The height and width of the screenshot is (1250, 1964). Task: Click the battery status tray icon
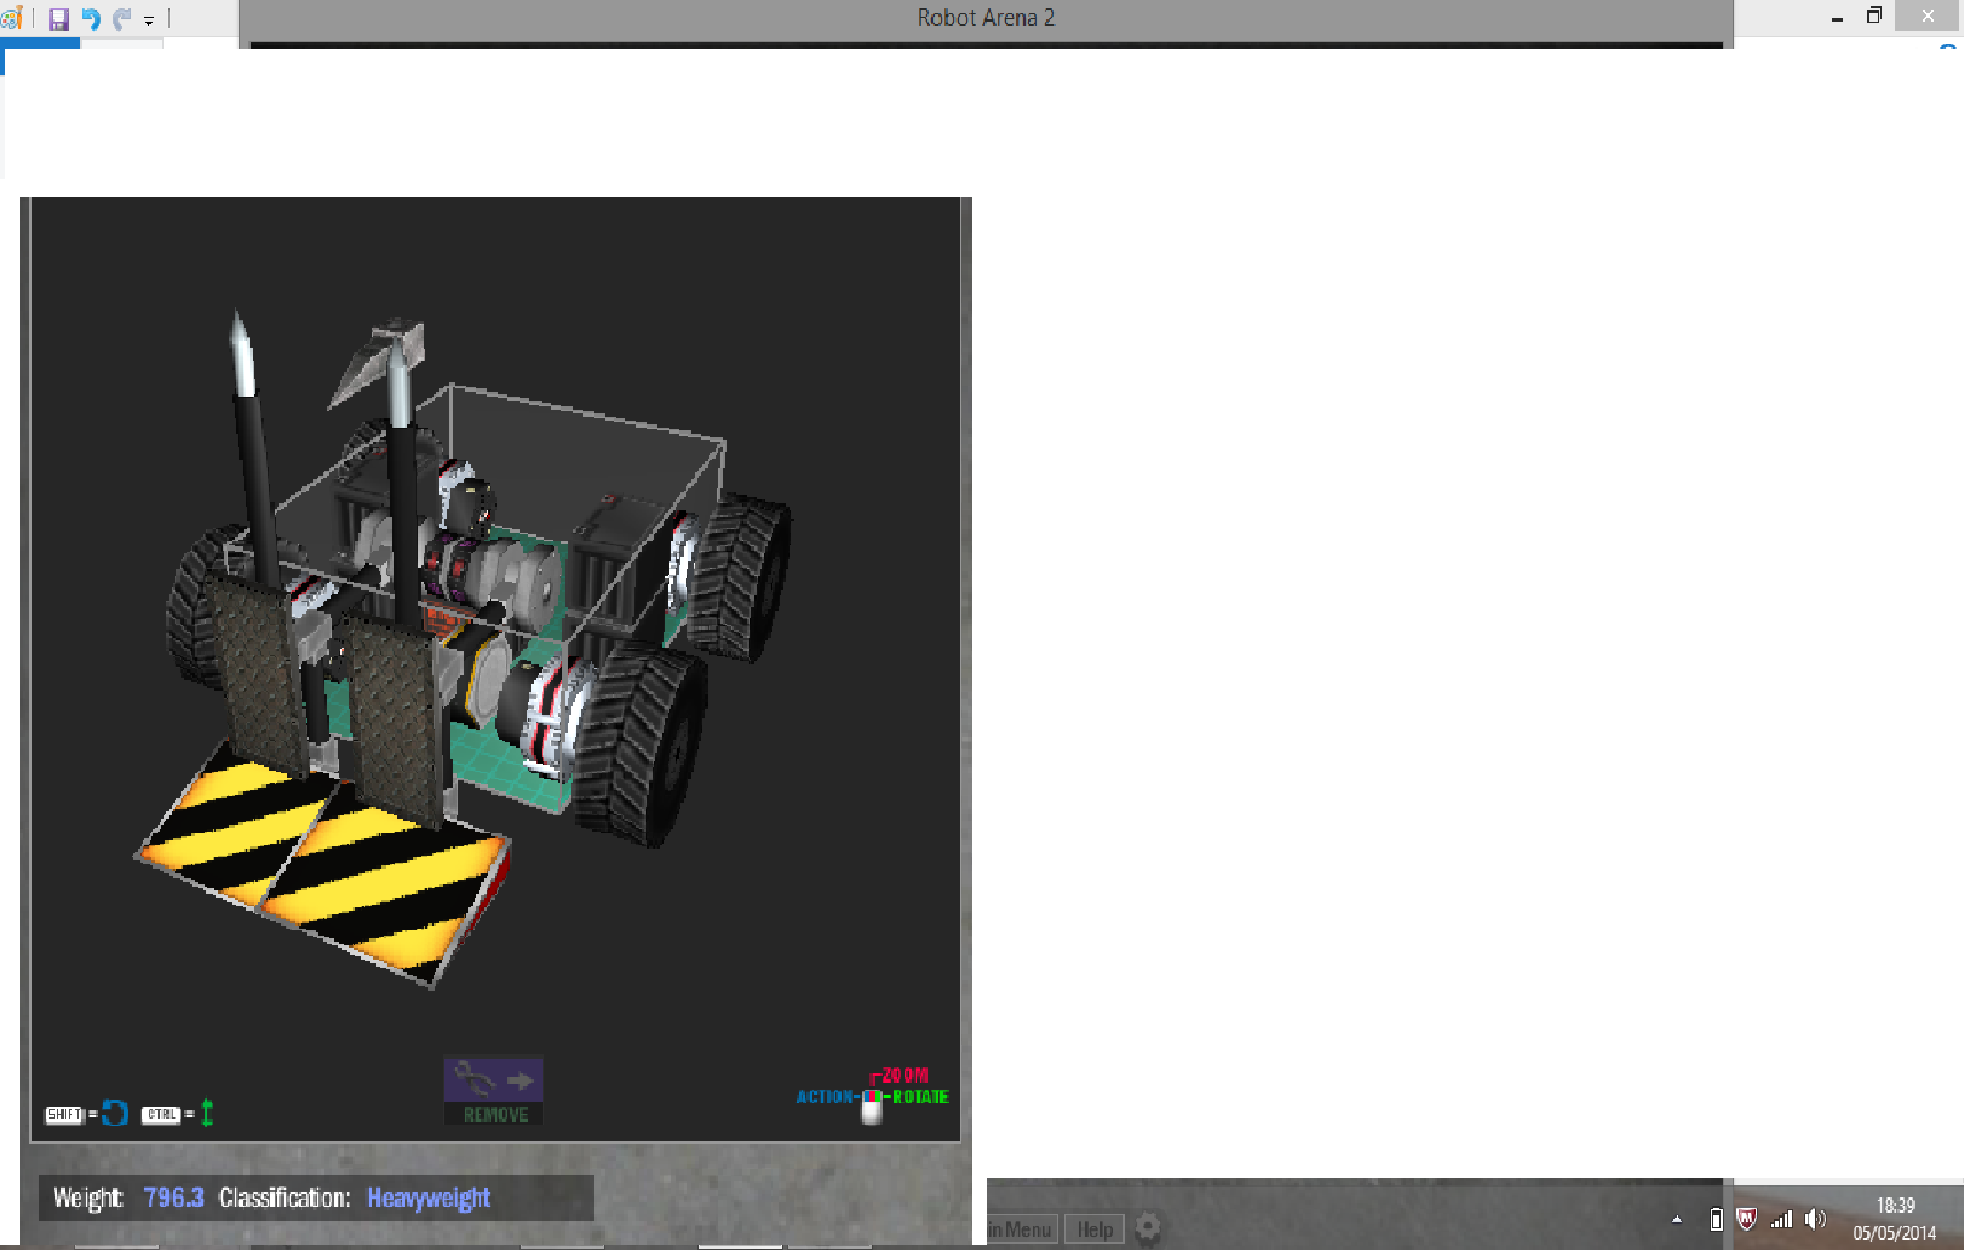[1716, 1219]
